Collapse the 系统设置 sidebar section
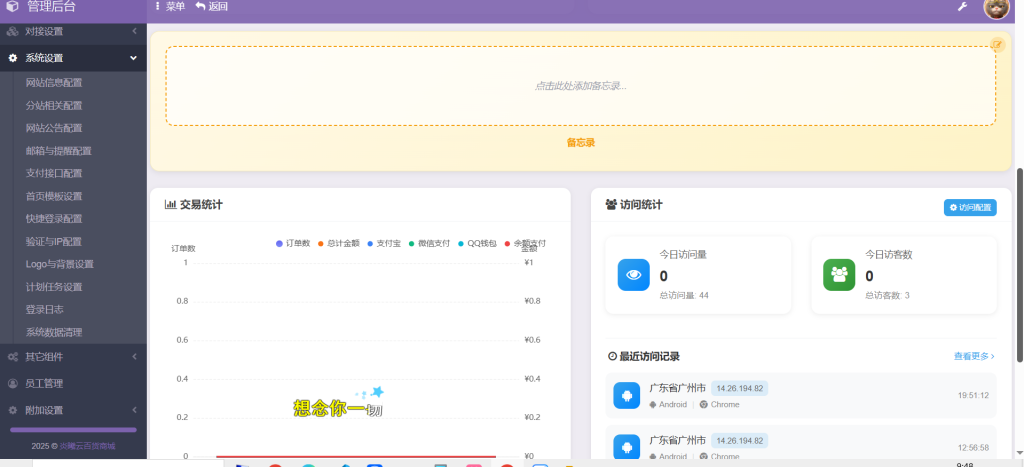 (x=73, y=58)
